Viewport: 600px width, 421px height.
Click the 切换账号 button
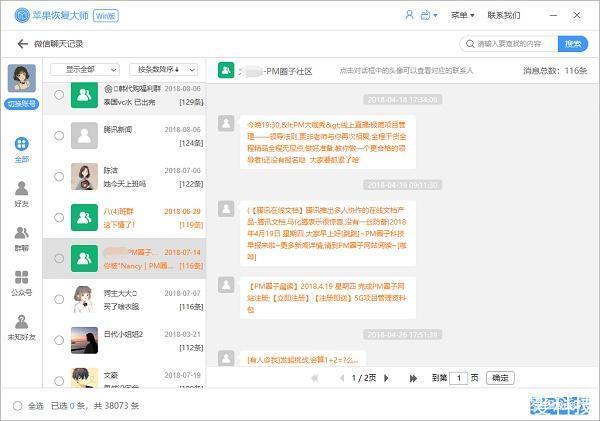(x=22, y=104)
